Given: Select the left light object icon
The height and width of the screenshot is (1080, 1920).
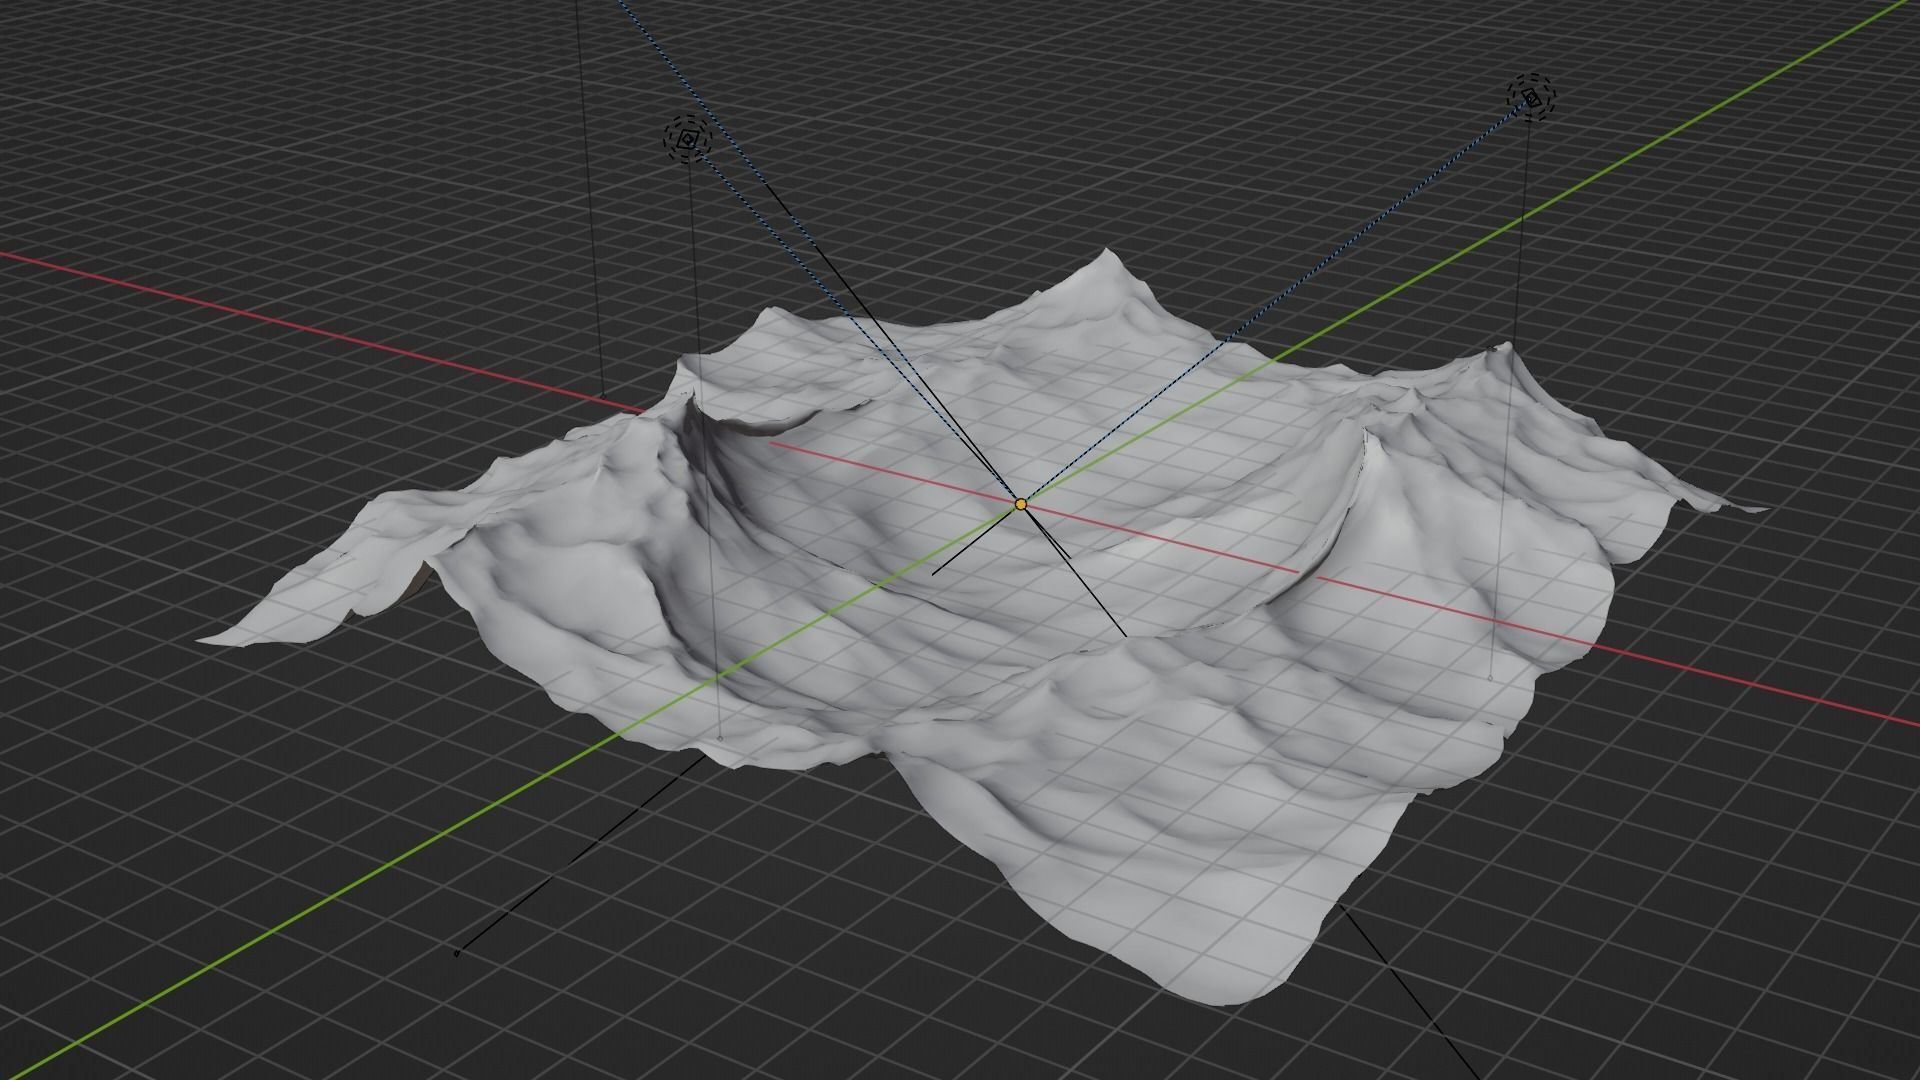Looking at the screenshot, I should [x=687, y=141].
